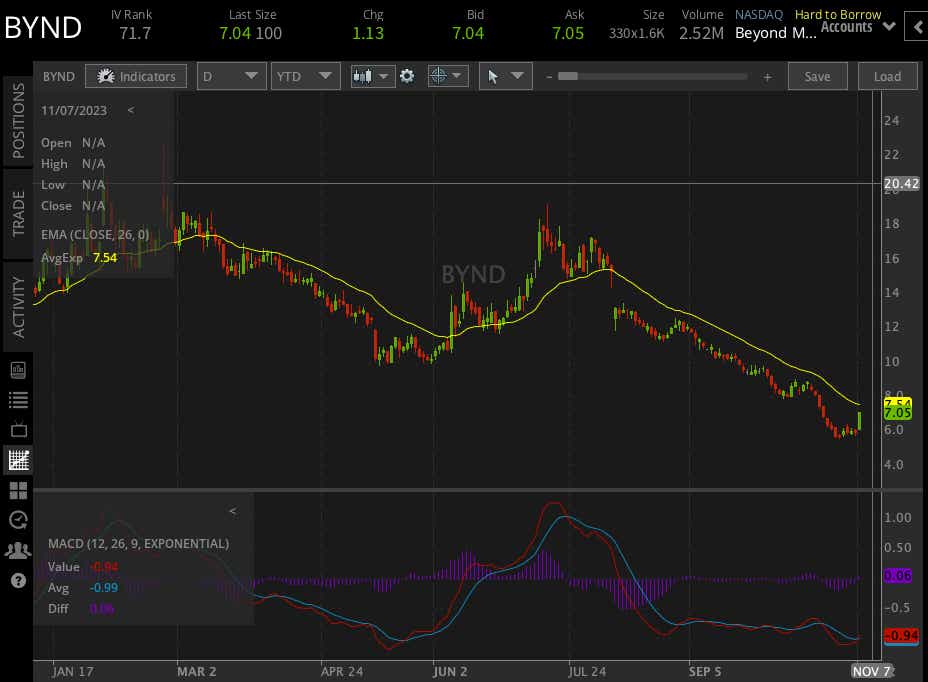The width and height of the screenshot is (928, 682).
Task: Click the Load chart button
Action: 887,76
